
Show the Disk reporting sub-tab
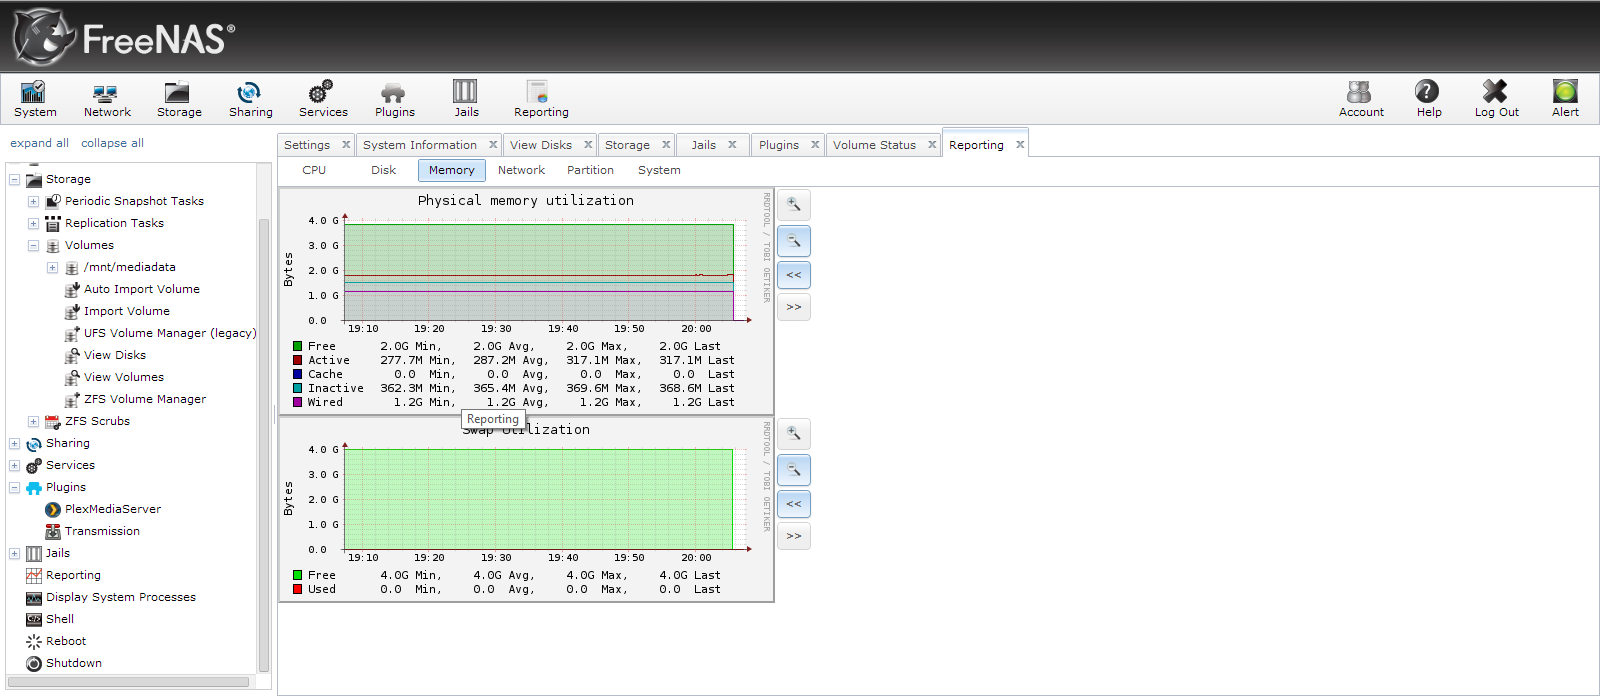[x=384, y=170]
